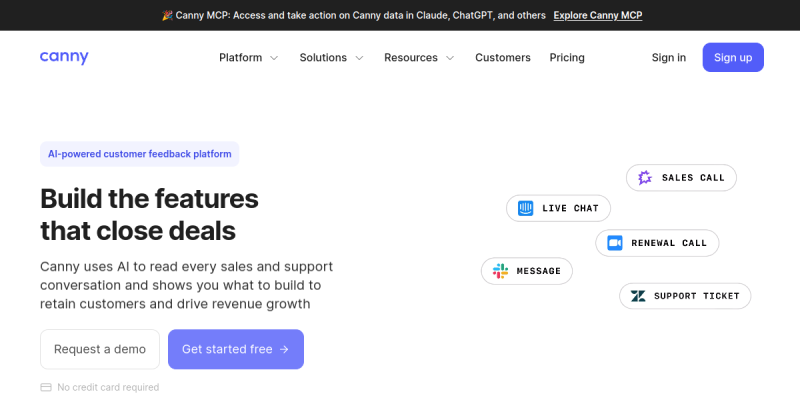The width and height of the screenshot is (800, 400).
Task: Click the Get started free button
Action: click(x=236, y=349)
